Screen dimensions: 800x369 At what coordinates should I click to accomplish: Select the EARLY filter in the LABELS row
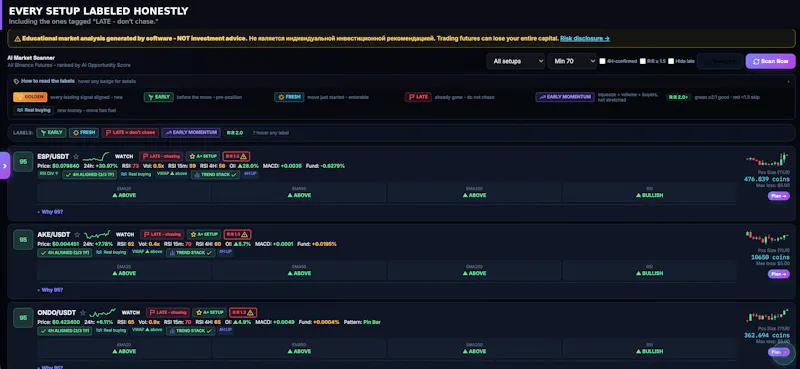[x=52, y=133]
